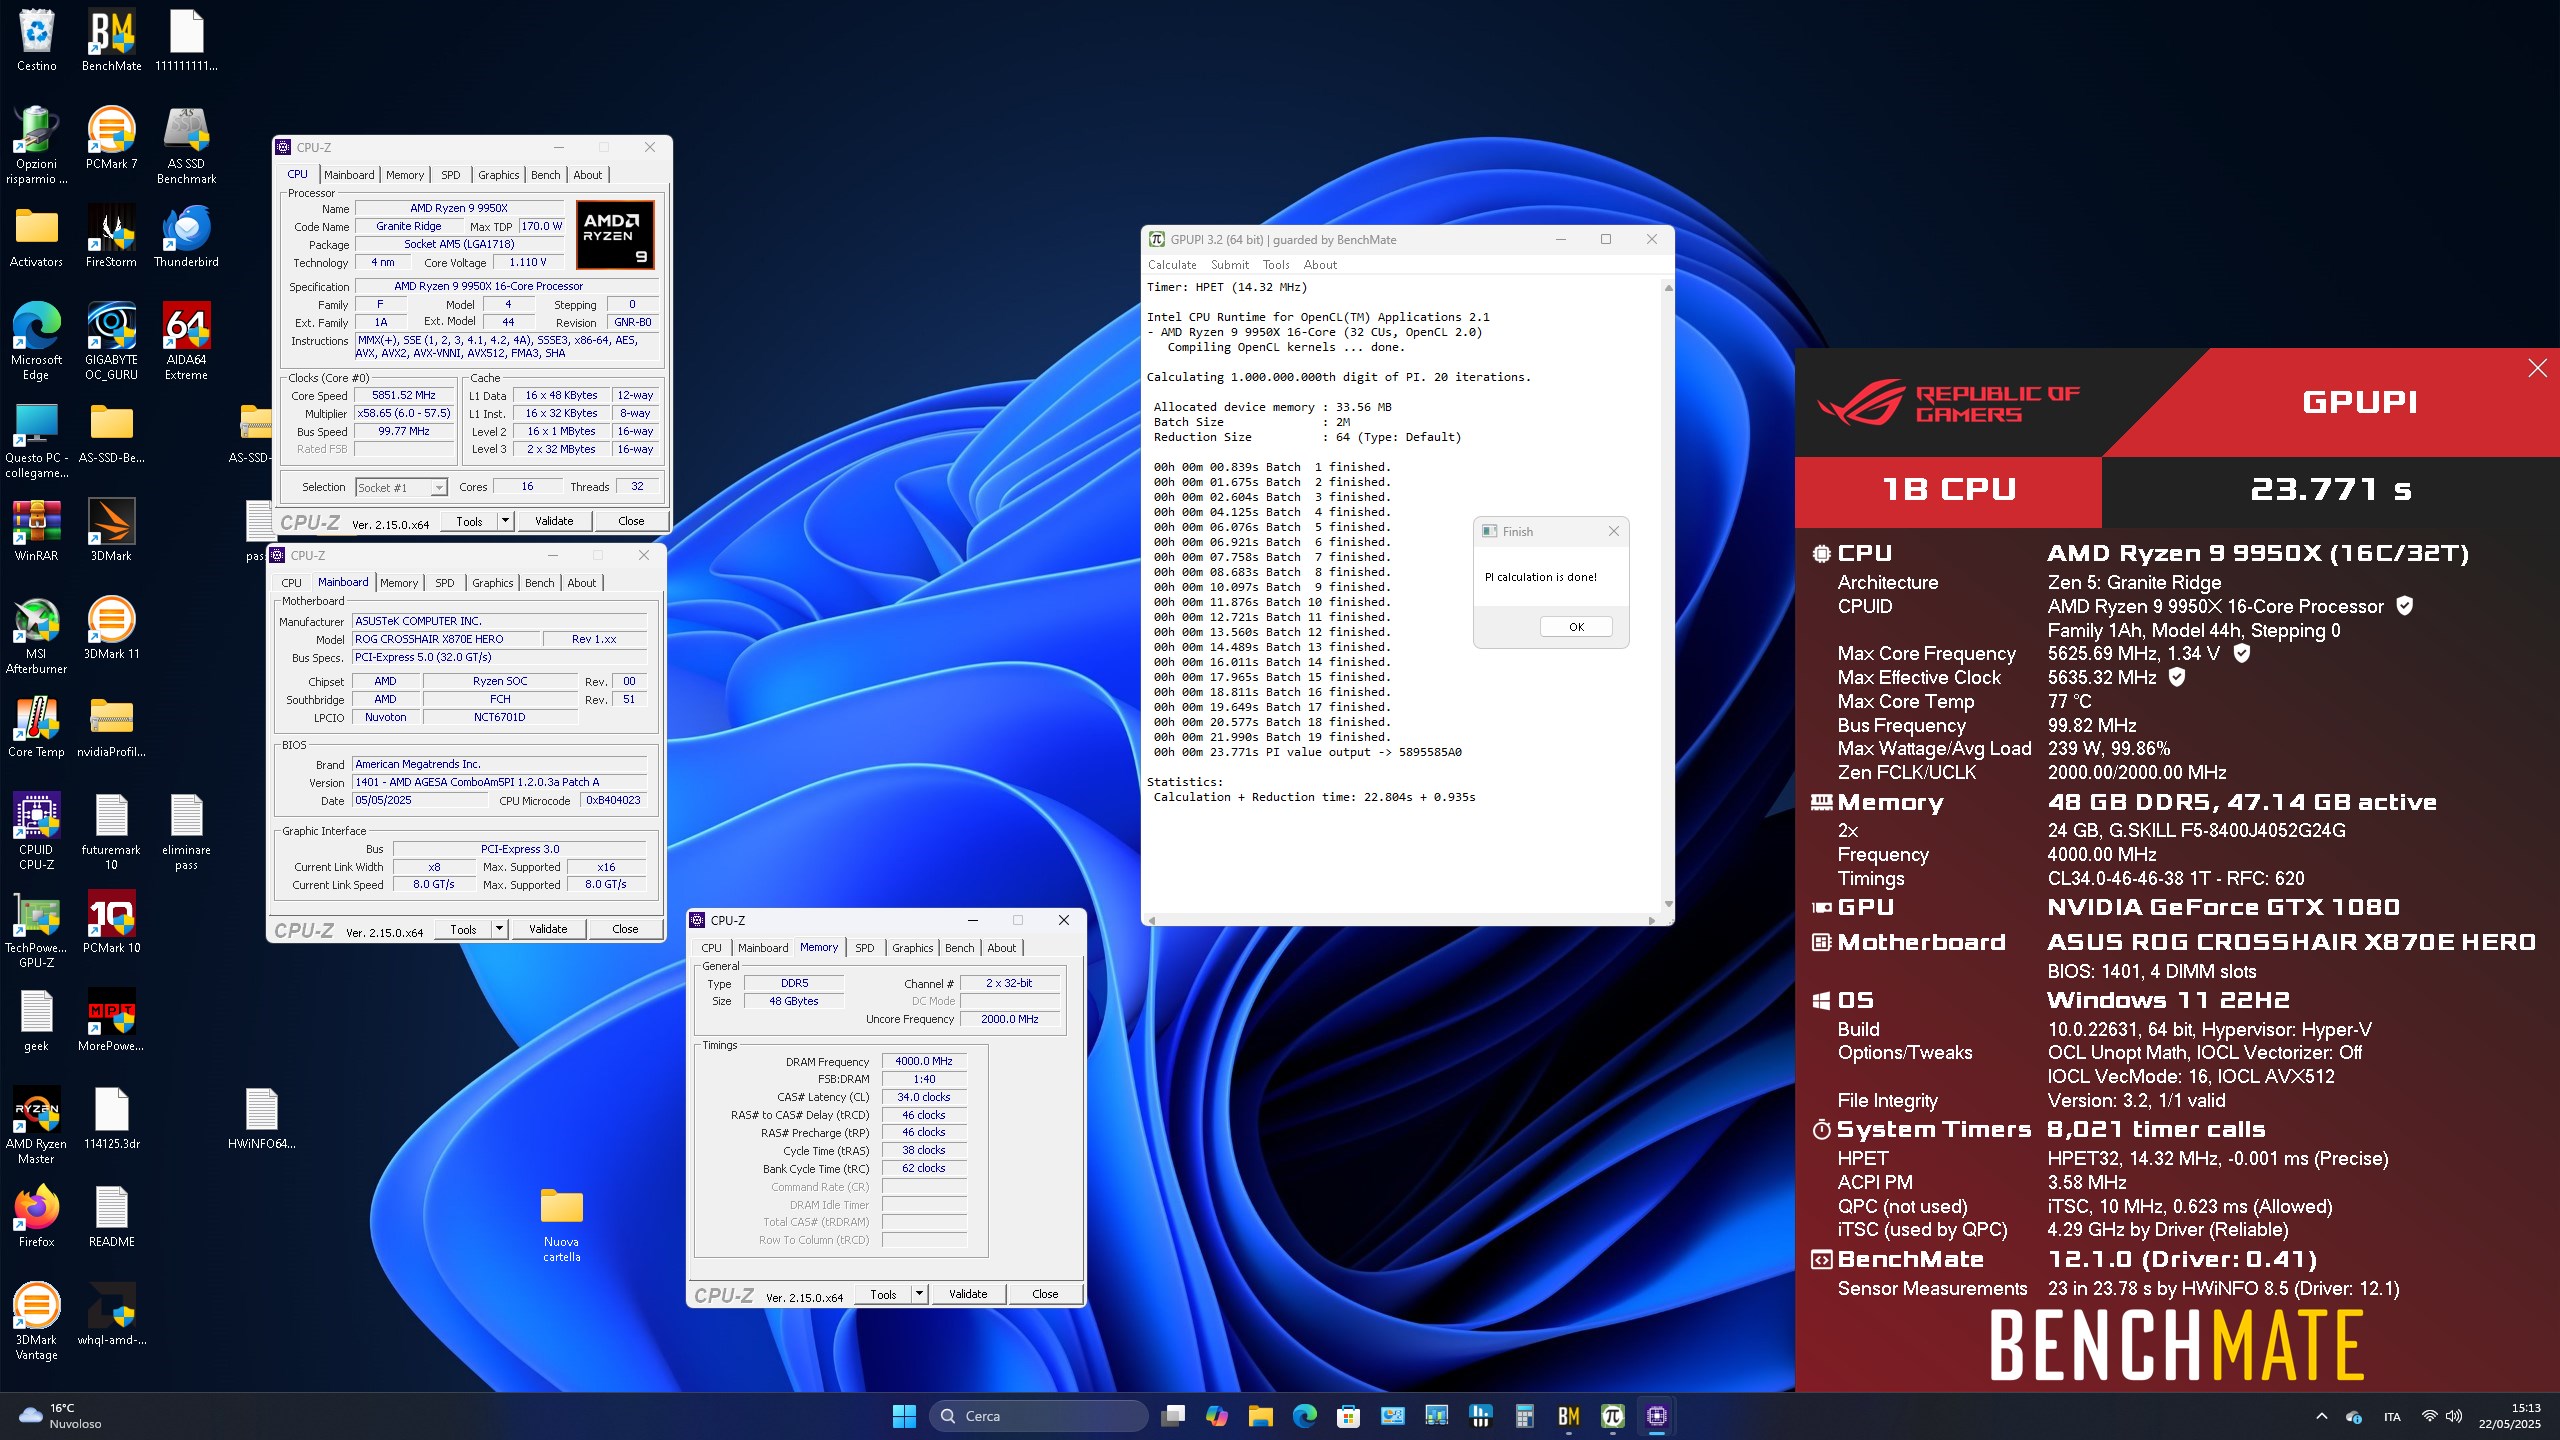Click Close button in CPU-Z Mainboard window

(x=625, y=929)
